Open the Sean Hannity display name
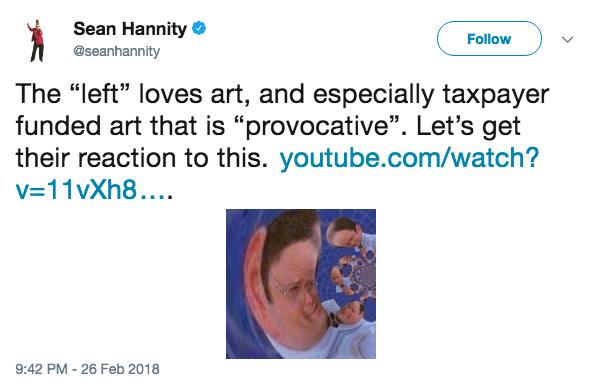Viewport: 604px width, 389px height. (130, 29)
